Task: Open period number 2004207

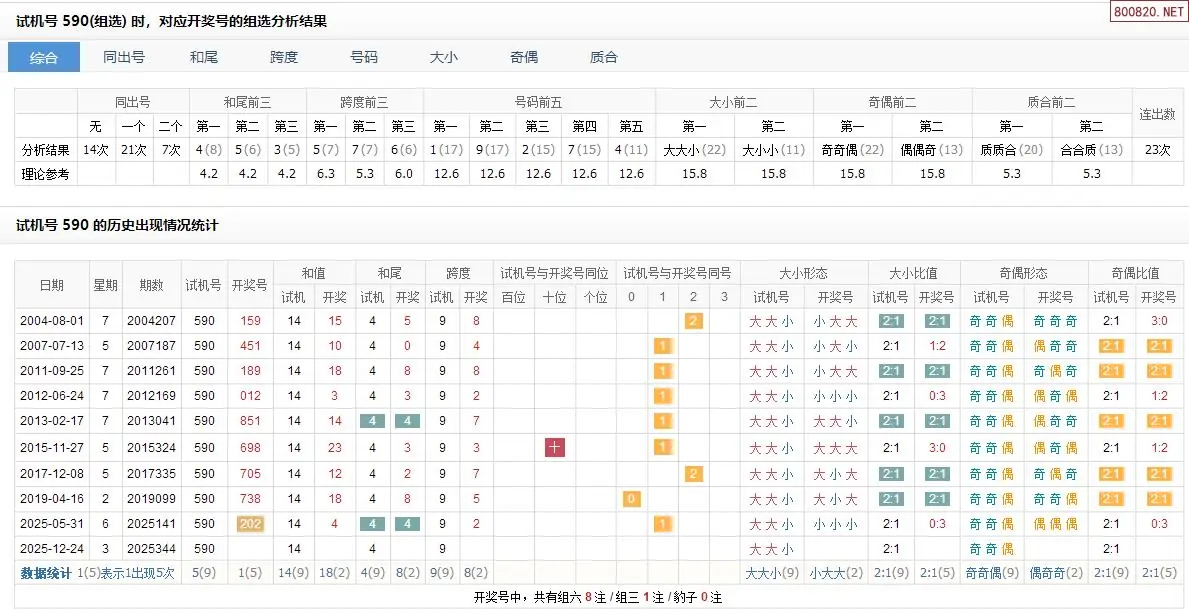Action: (151, 321)
